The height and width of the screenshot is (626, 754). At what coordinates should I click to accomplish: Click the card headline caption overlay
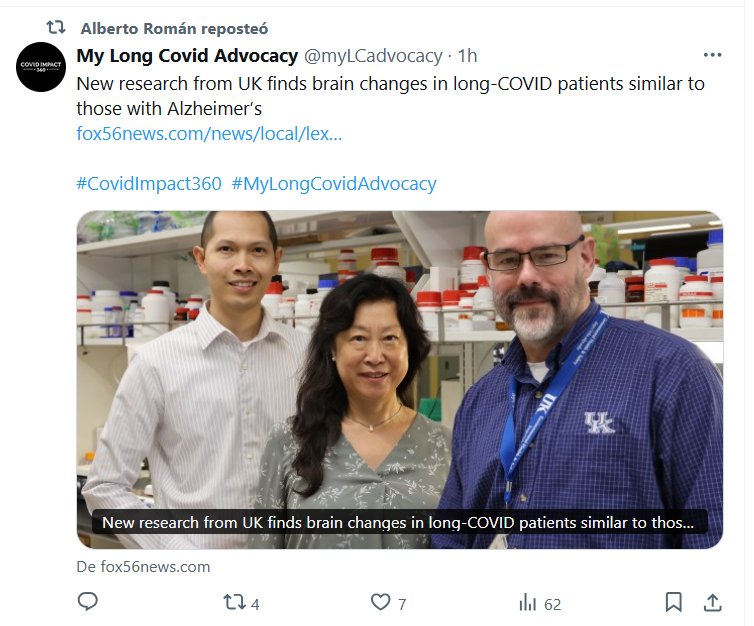point(400,522)
